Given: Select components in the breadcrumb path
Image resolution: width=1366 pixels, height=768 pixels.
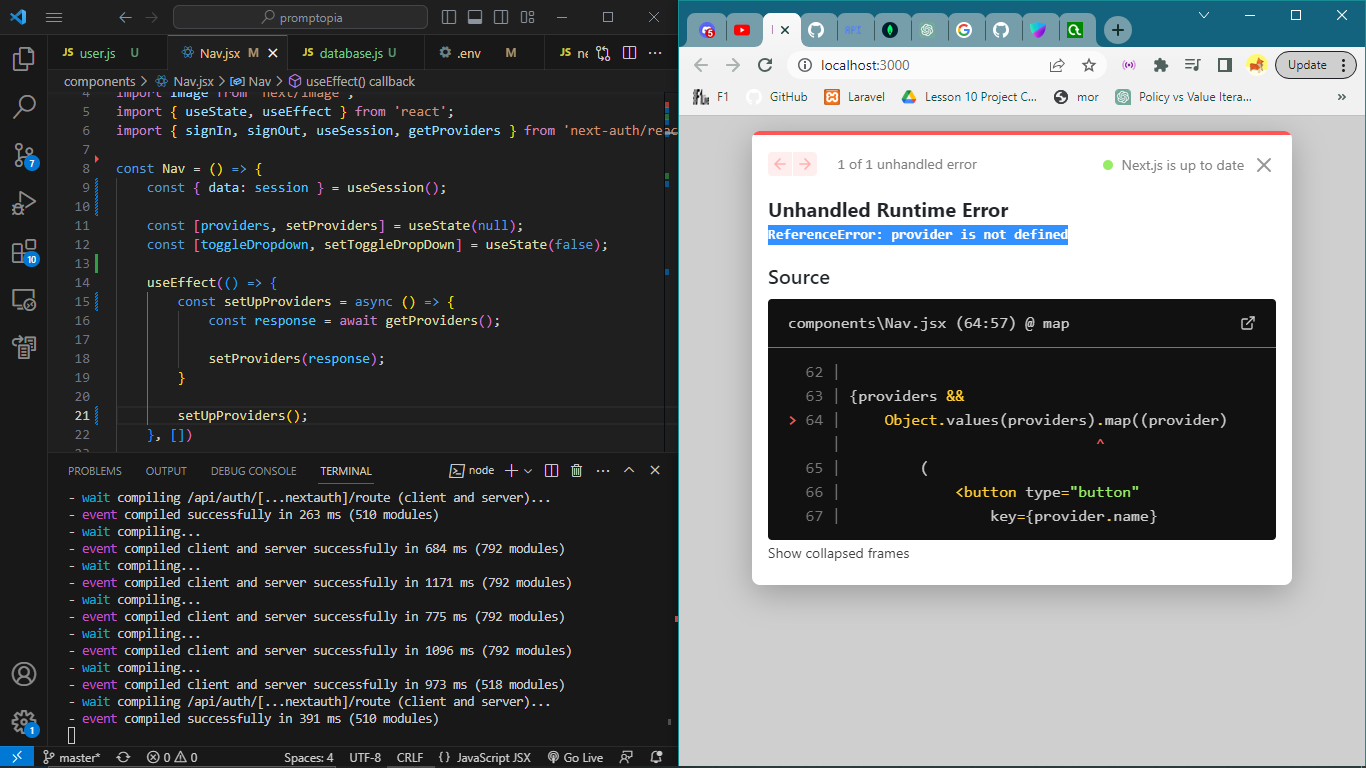Looking at the screenshot, I should coord(100,81).
